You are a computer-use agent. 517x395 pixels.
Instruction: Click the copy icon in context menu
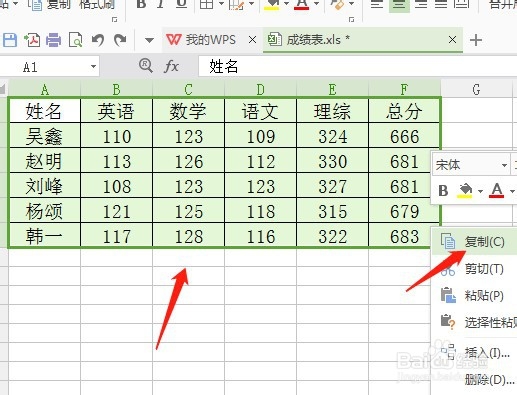[x=448, y=241]
